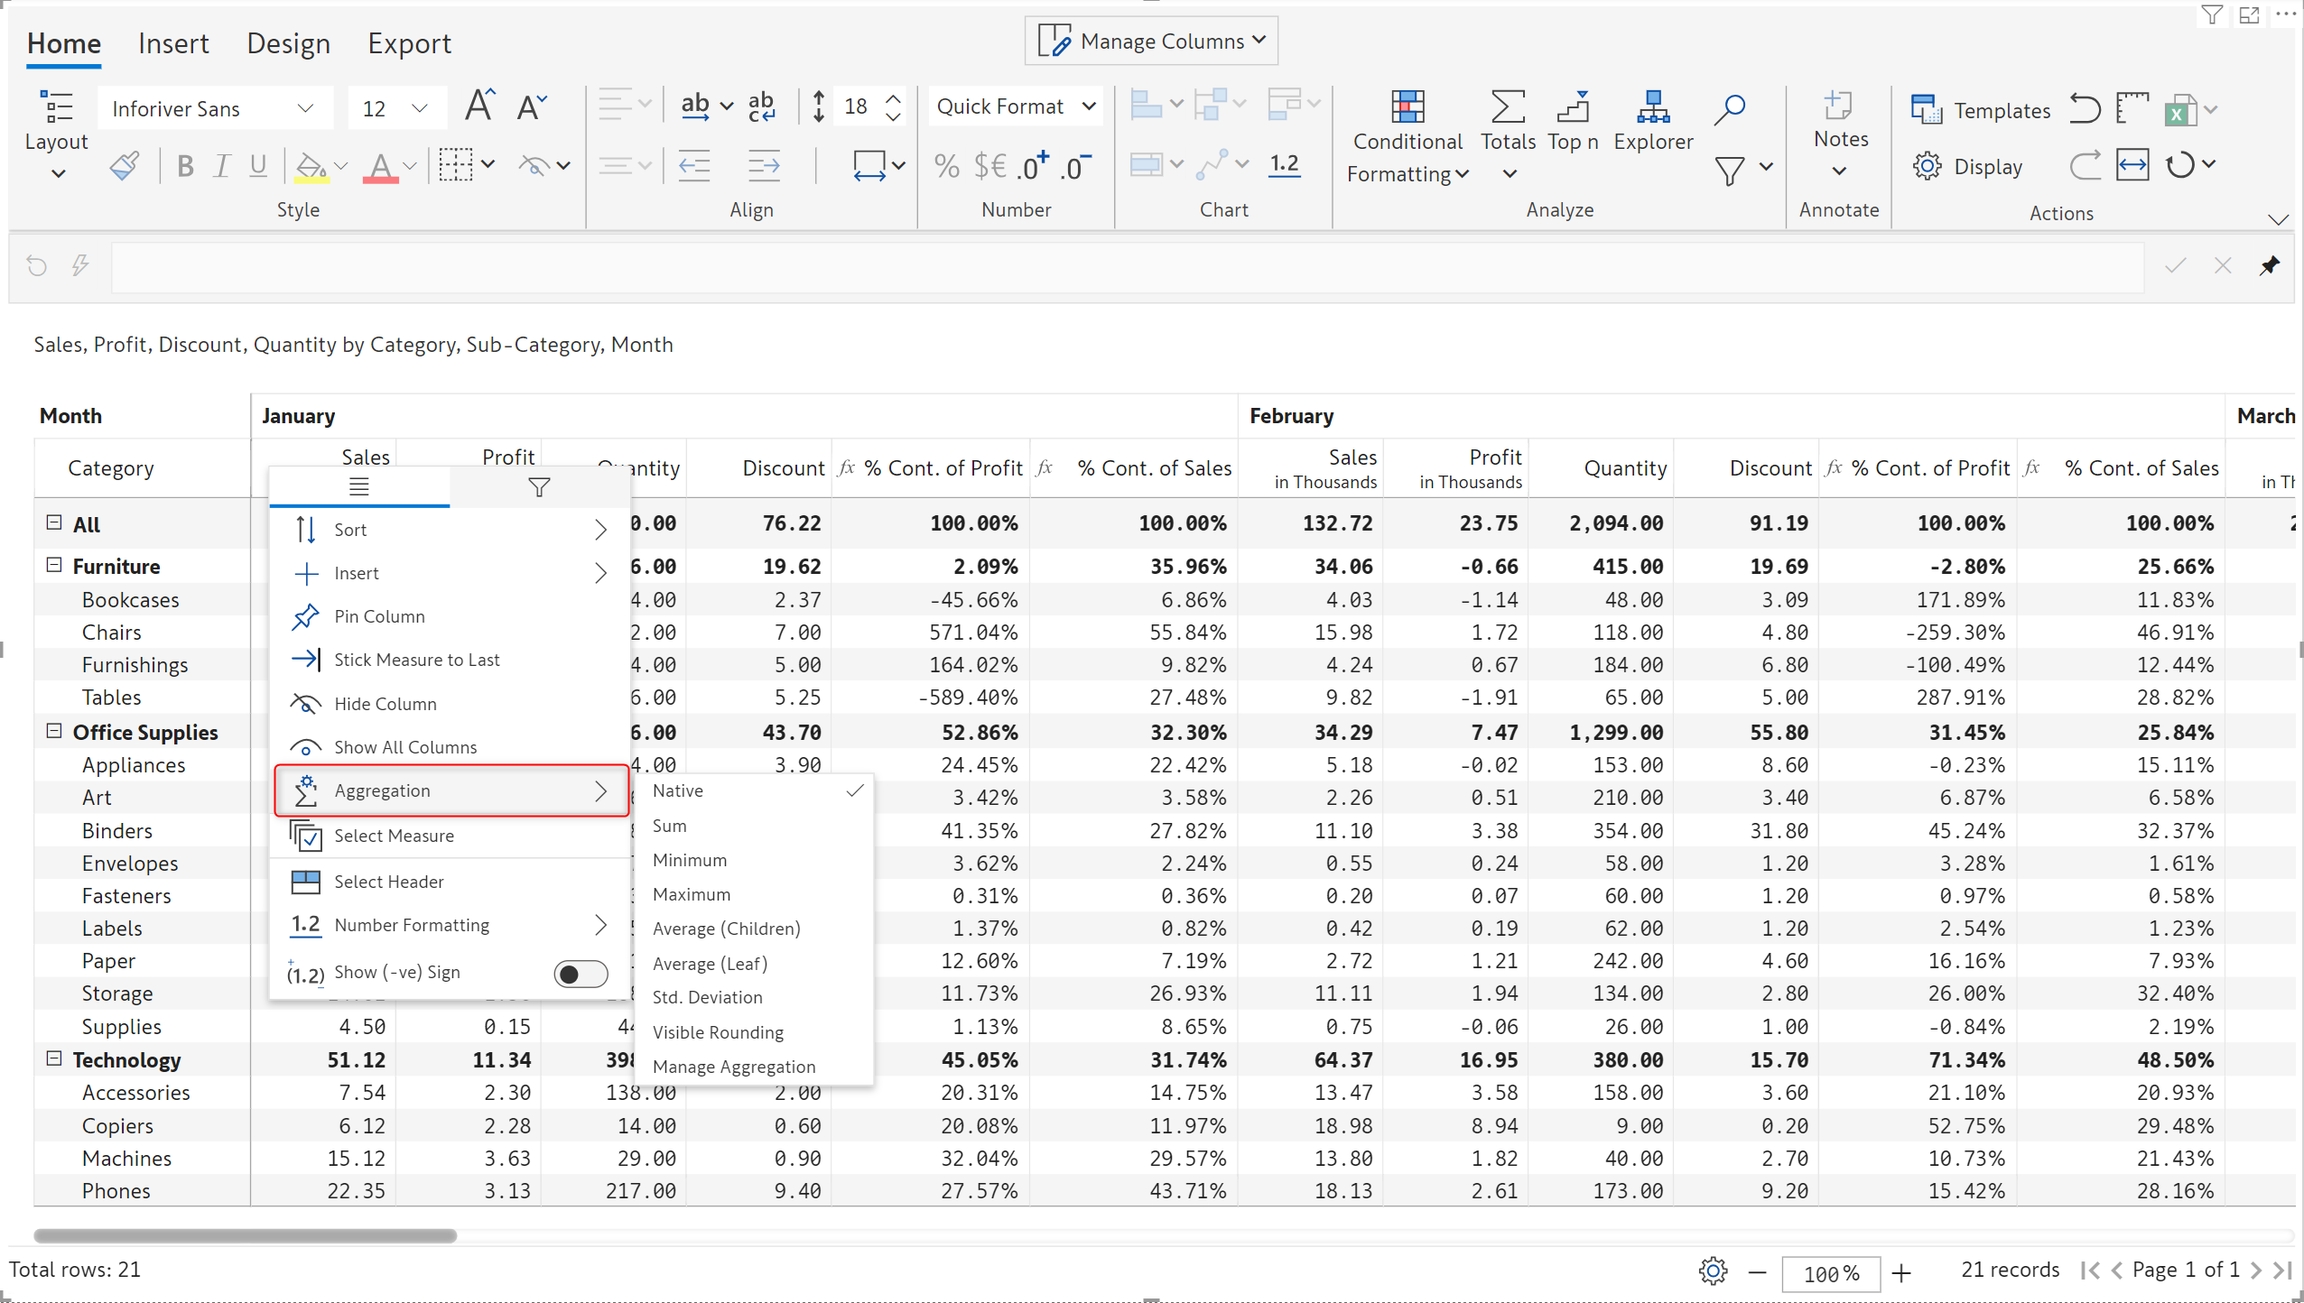
Task: Toggle the Show (-ve) Sign switch
Action: click(x=580, y=973)
